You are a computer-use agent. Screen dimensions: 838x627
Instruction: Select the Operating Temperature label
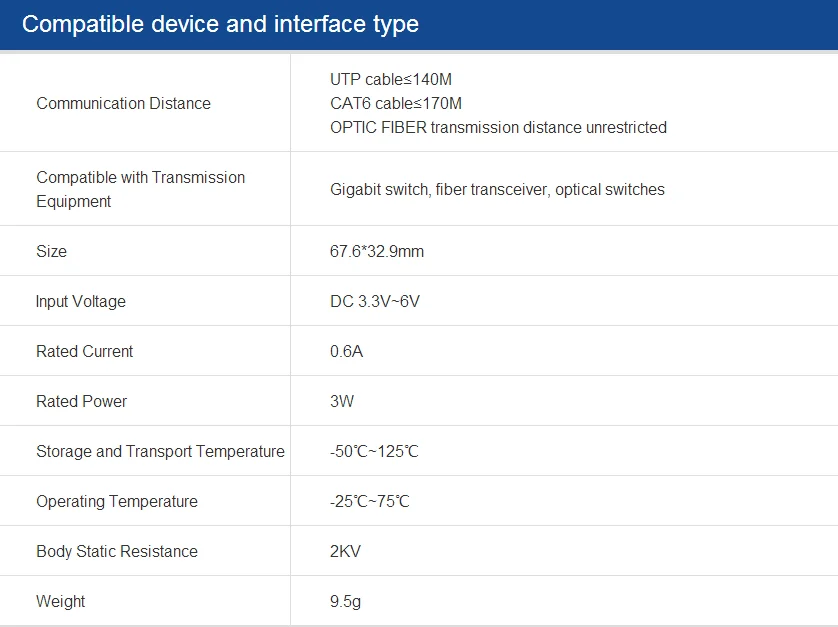tap(117, 501)
